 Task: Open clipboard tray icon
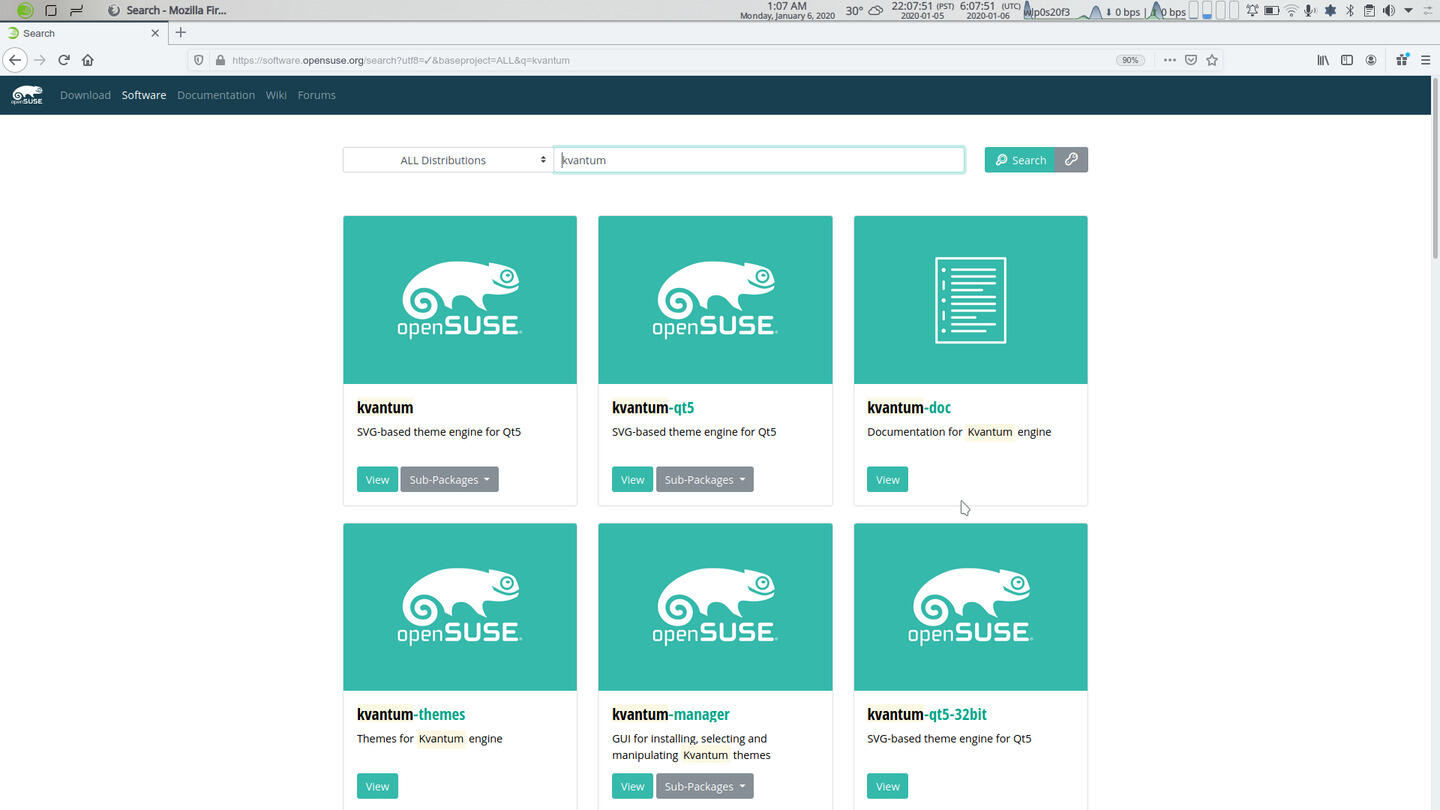pyautogui.click(x=1369, y=11)
